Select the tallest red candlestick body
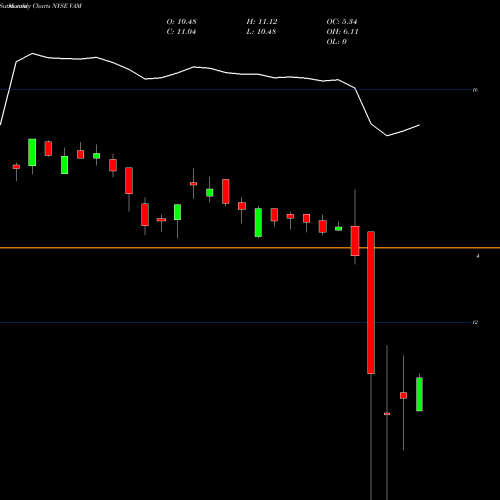 tap(371, 303)
